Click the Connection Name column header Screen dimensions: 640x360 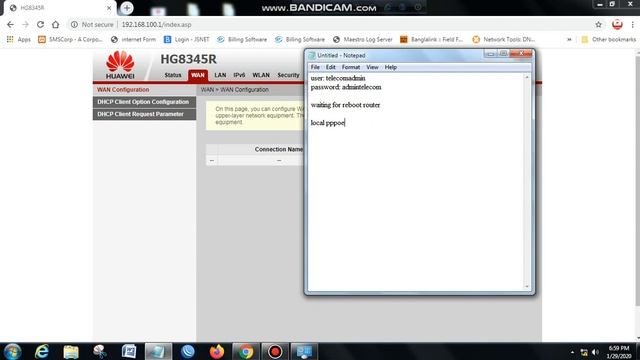279,149
